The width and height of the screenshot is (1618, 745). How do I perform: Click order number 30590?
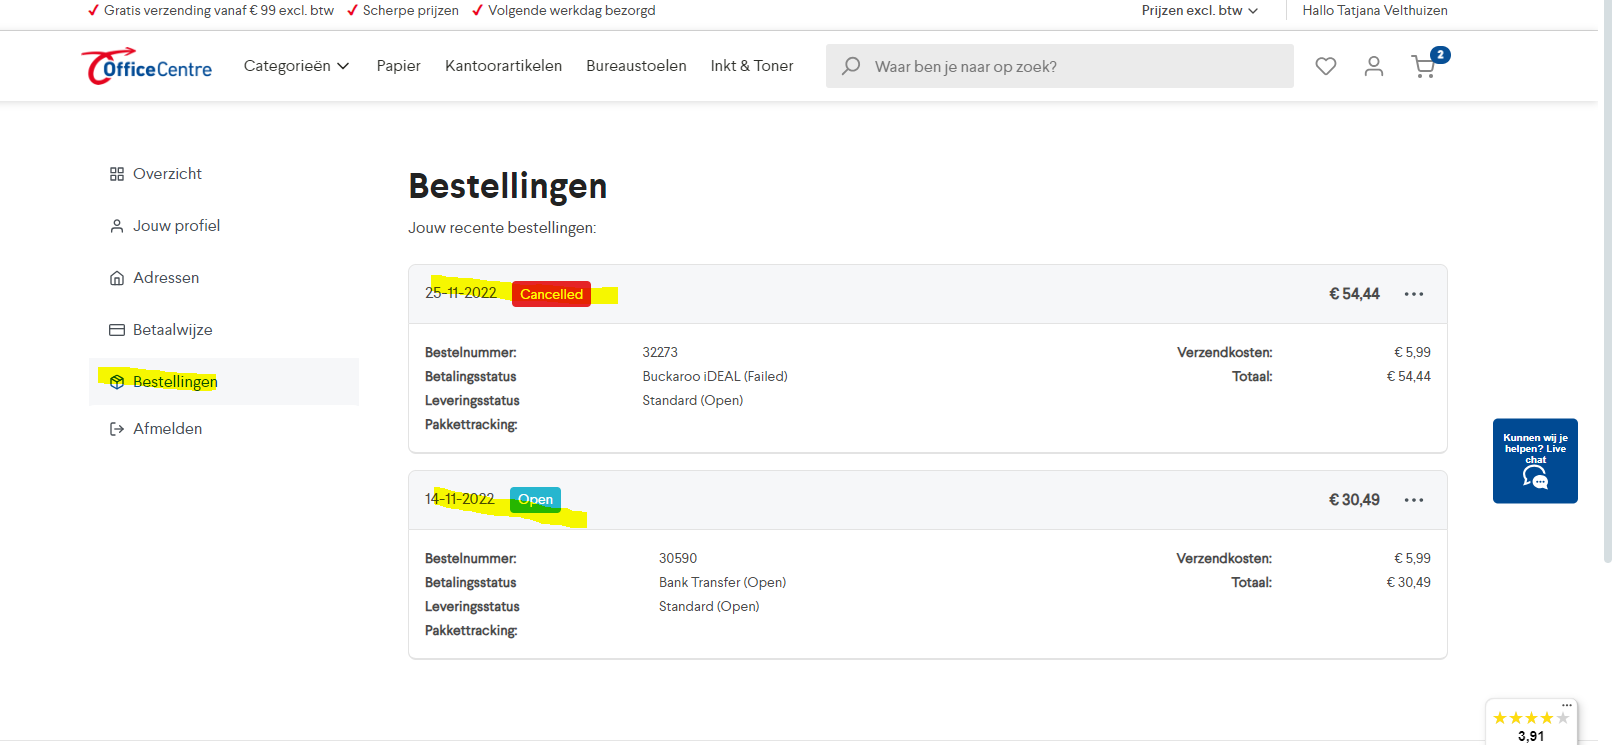point(678,558)
